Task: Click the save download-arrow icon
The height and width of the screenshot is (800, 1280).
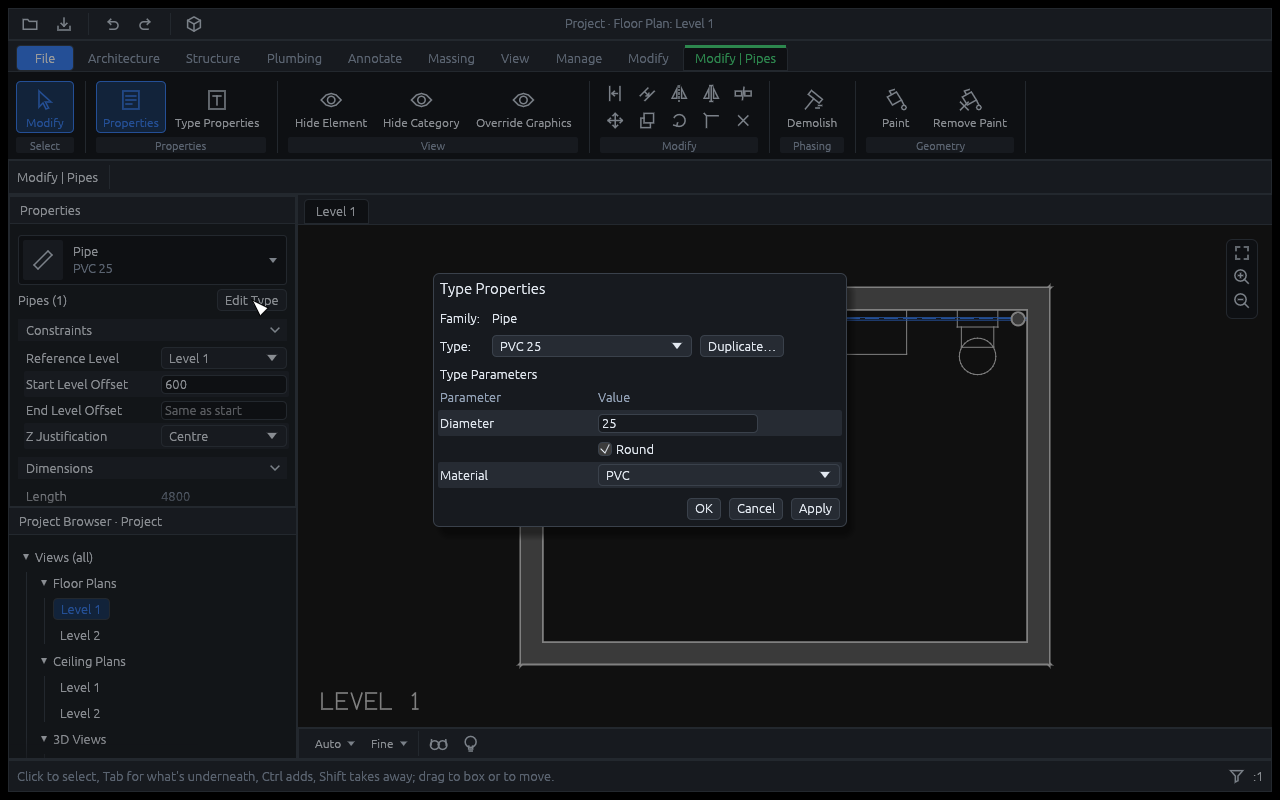Action: [64, 24]
